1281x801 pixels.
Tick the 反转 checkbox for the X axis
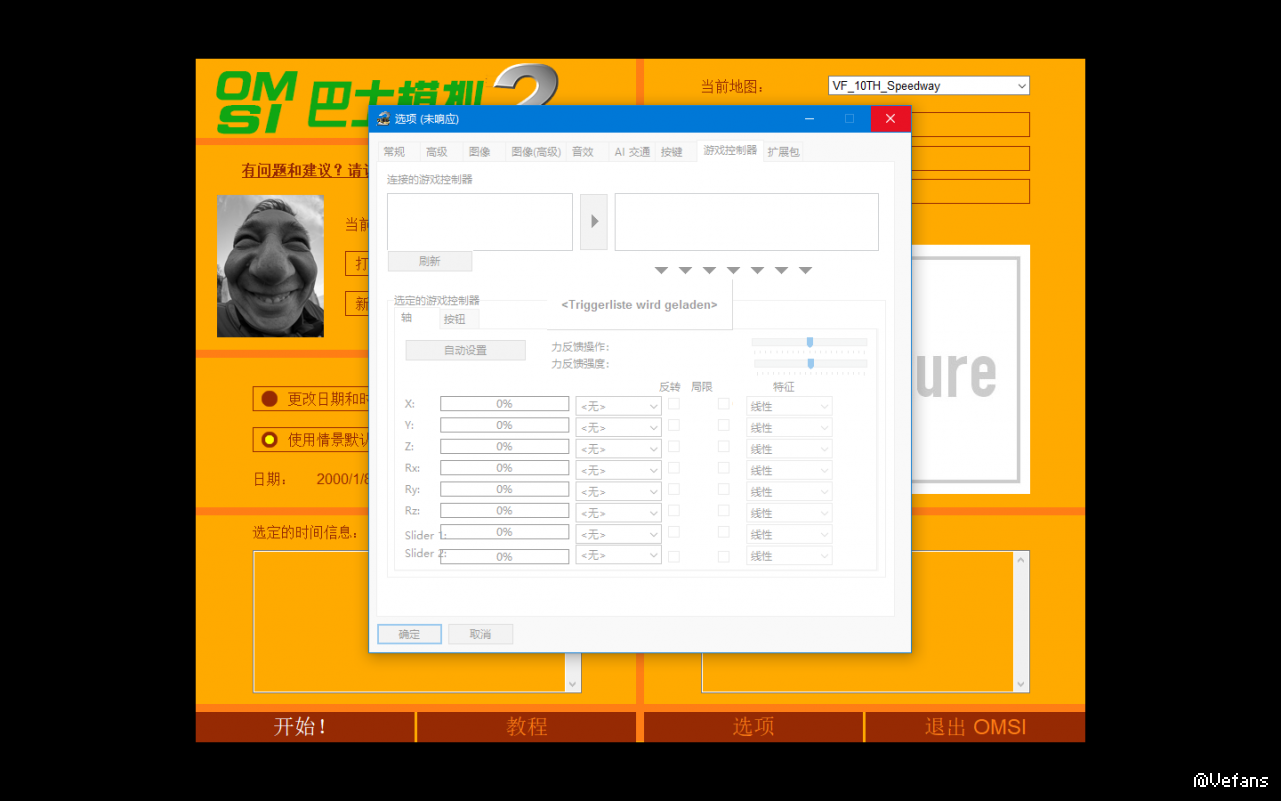coord(674,404)
